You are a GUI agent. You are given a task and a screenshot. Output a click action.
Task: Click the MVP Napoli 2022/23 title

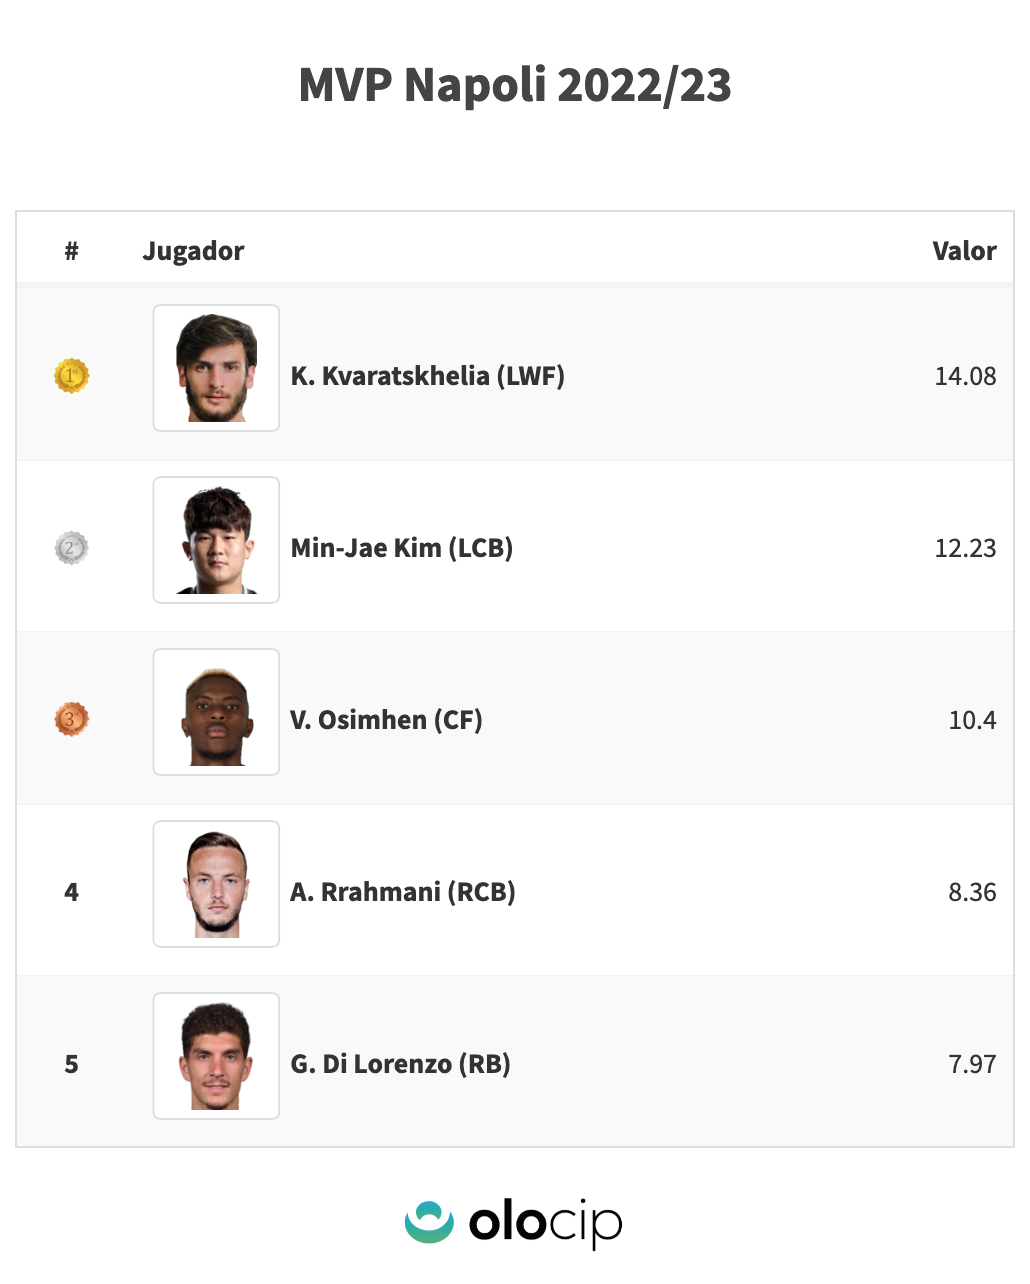pos(515,85)
